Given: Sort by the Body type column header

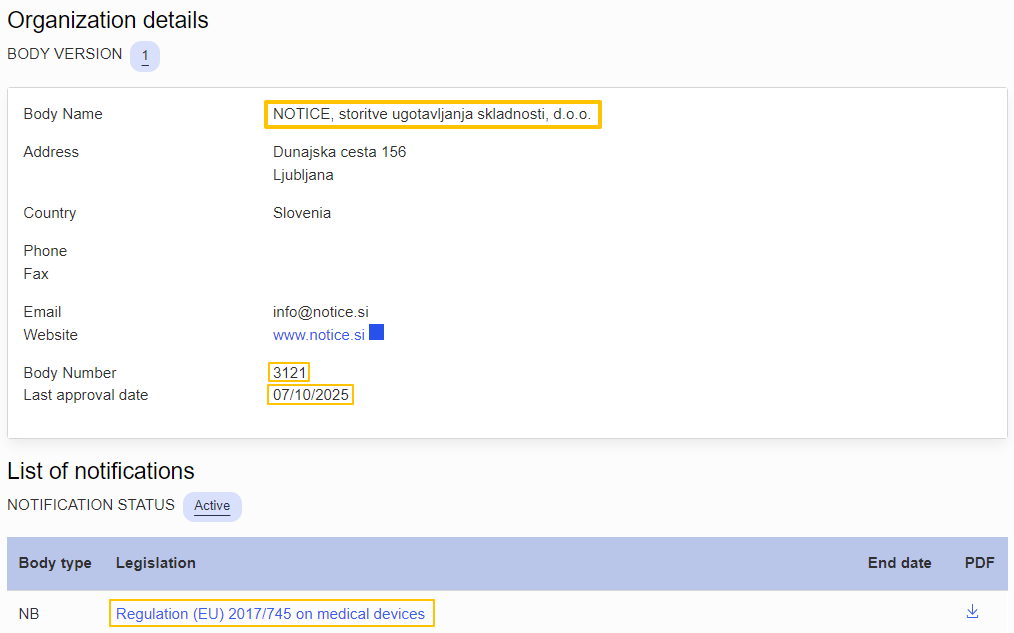Looking at the screenshot, I should 55,563.
